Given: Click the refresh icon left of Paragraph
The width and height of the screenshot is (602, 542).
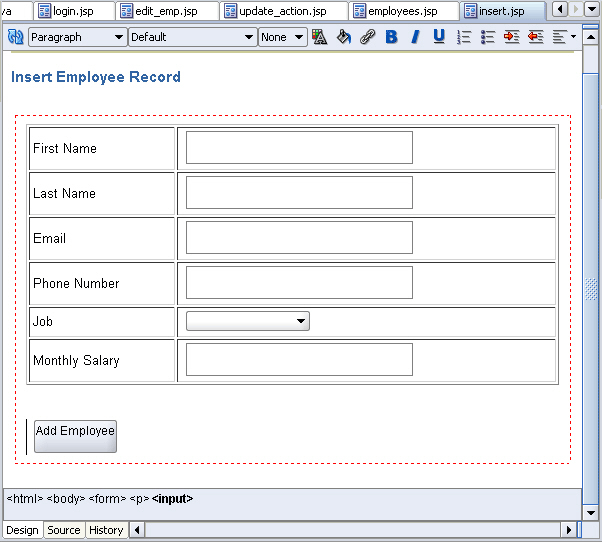Looking at the screenshot, I should pos(15,37).
